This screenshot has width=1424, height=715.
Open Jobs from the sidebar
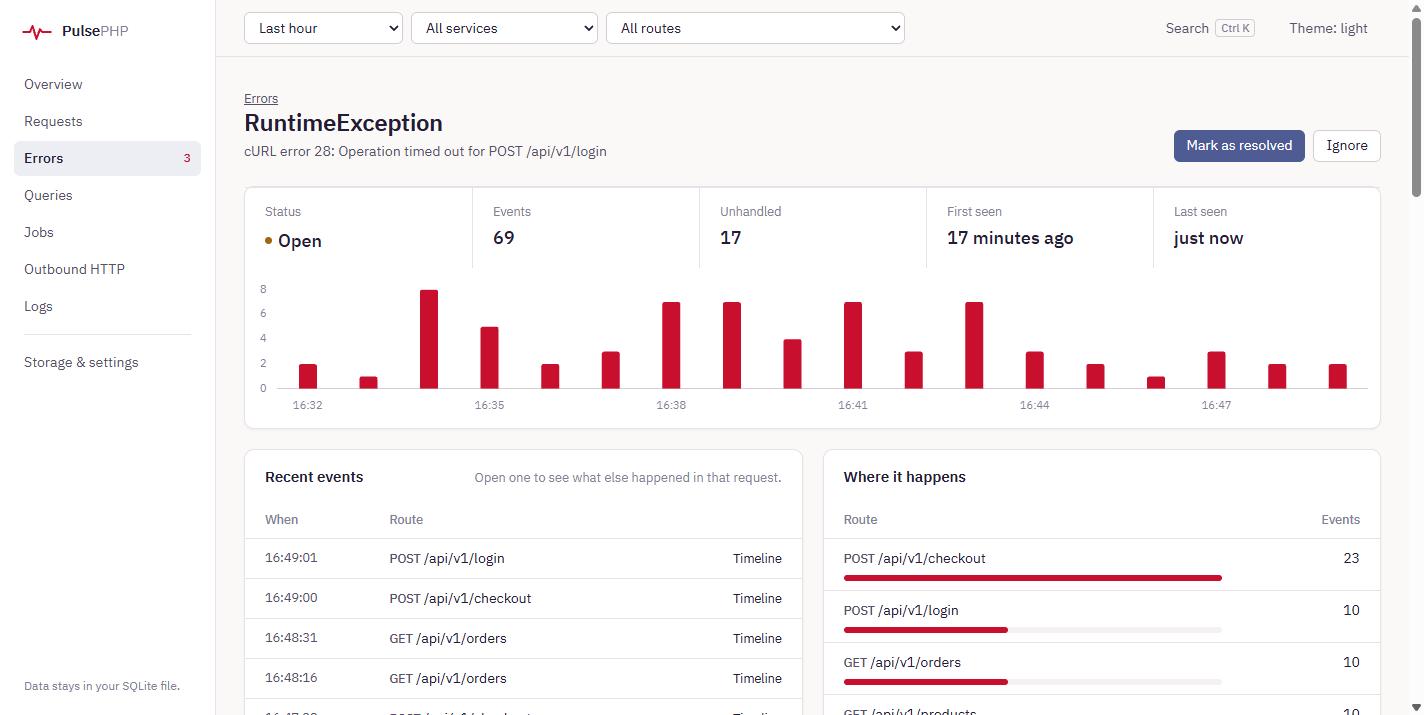coord(107,232)
